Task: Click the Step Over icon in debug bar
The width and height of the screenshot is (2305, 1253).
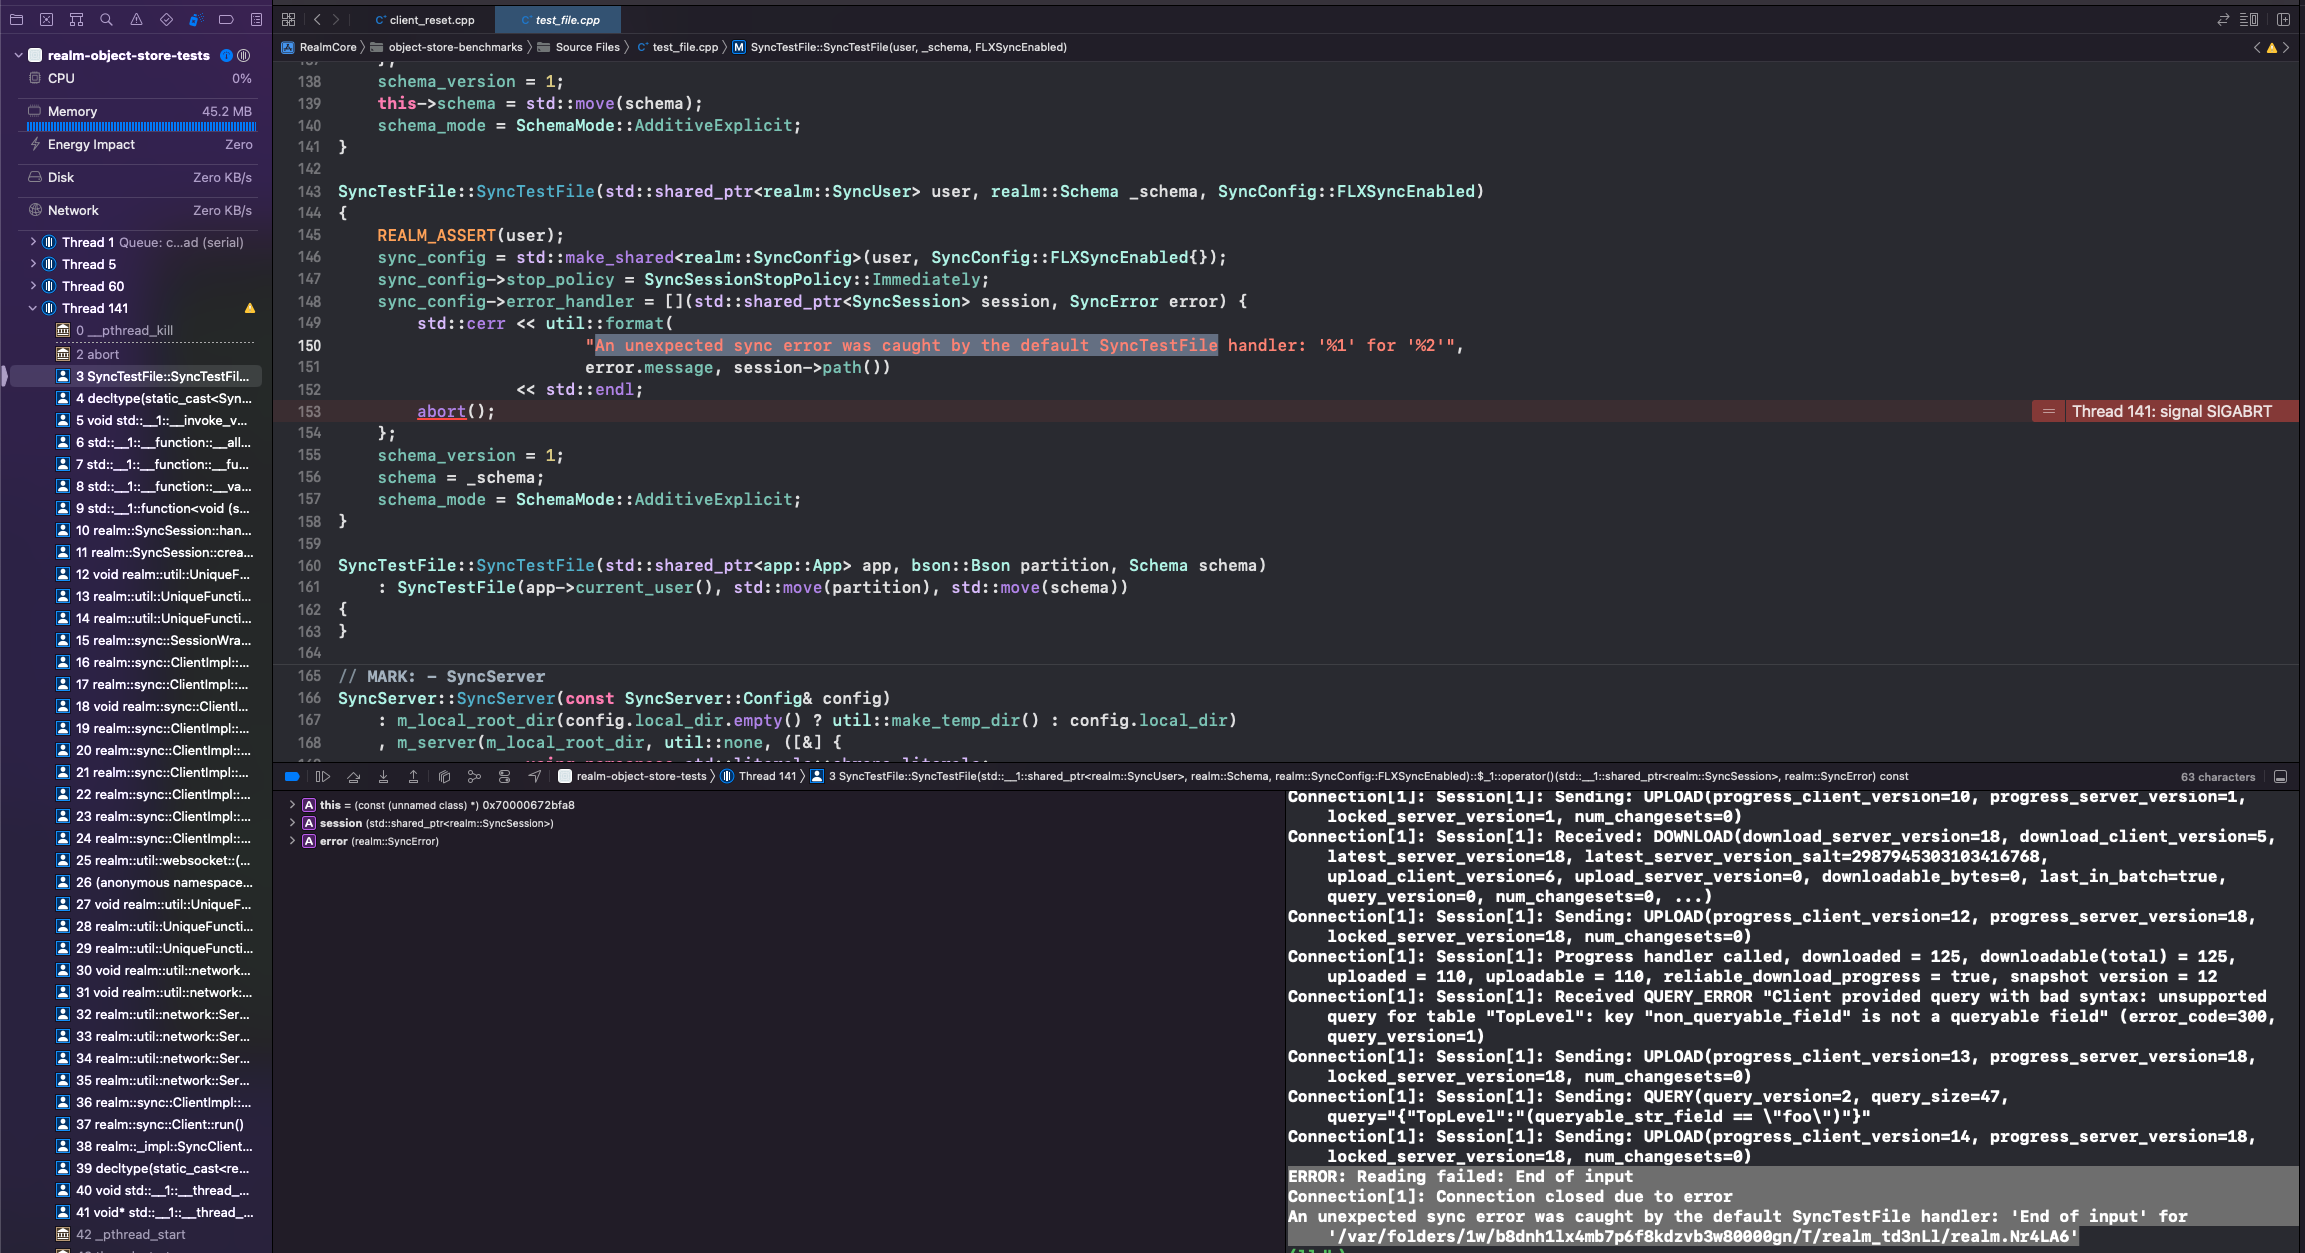Action: click(x=354, y=777)
